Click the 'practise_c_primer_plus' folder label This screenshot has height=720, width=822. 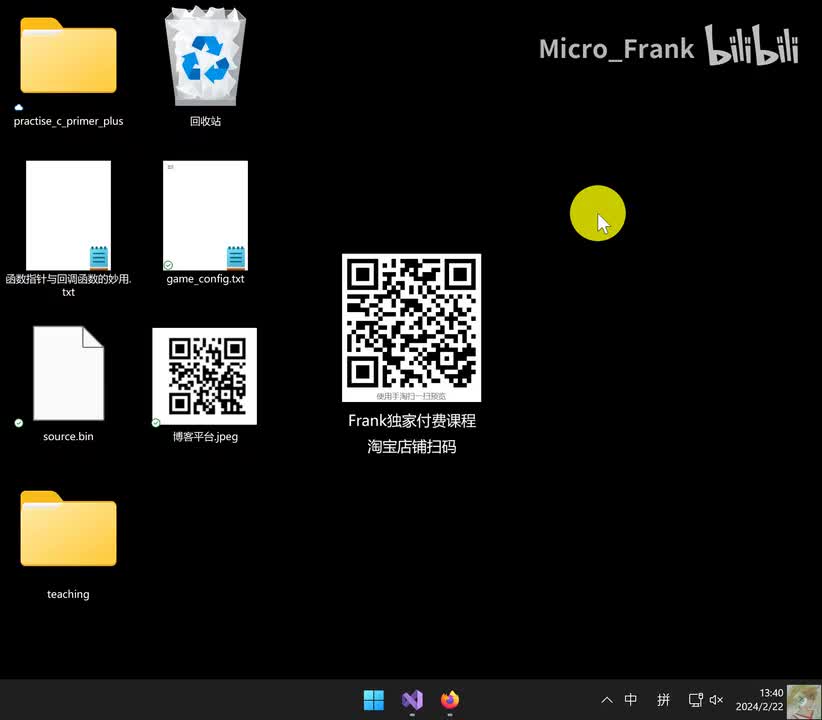(x=68, y=121)
